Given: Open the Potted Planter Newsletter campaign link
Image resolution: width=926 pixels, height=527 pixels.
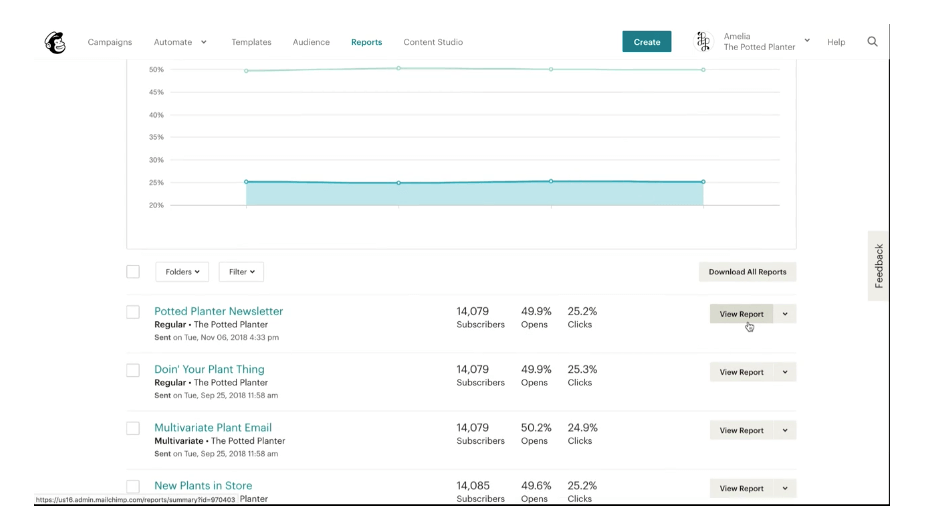Looking at the screenshot, I should point(219,311).
